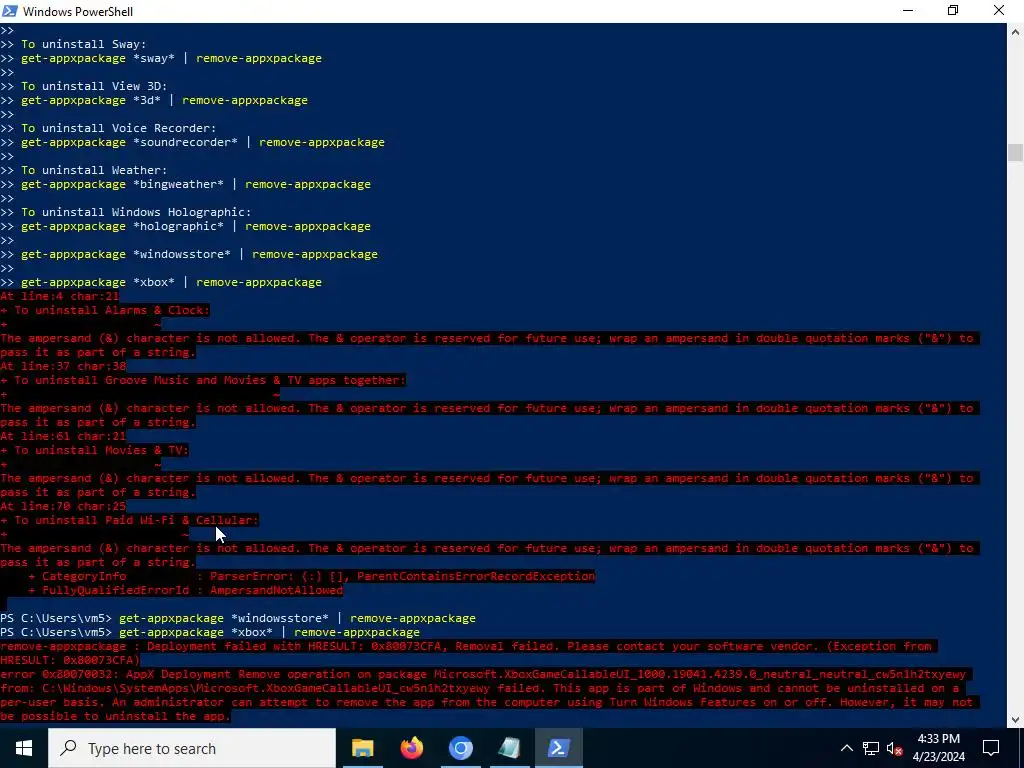Image resolution: width=1024 pixels, height=768 pixels.
Task: Click 'To uninstall Windows Holographic:' text
Action: pyautogui.click(x=136, y=212)
